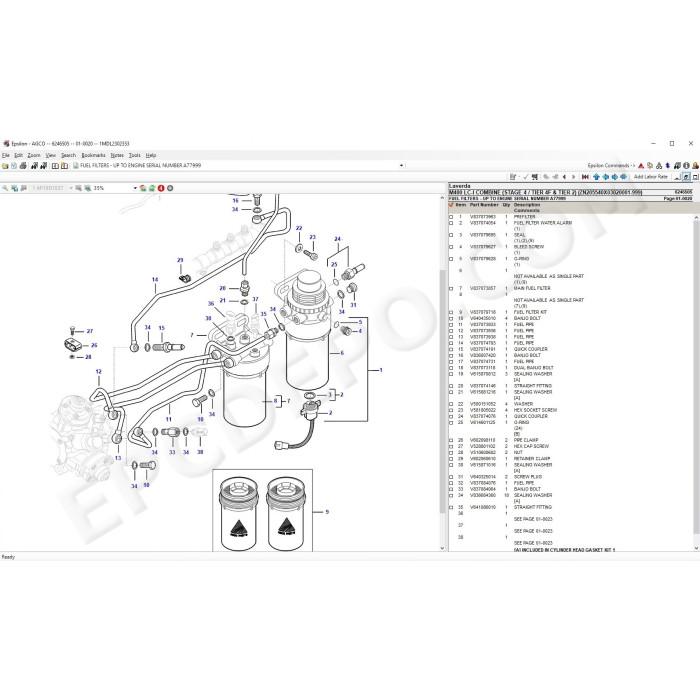Click the info circle icon at top right

point(686,166)
